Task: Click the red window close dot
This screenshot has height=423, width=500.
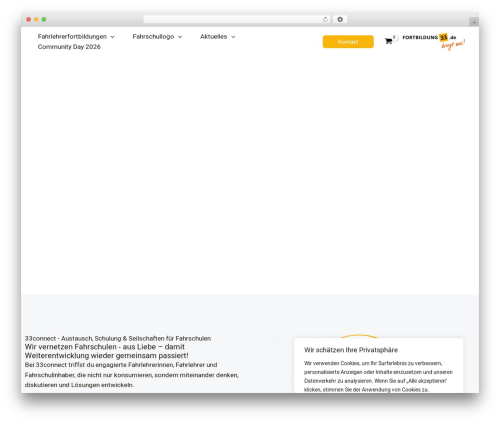Action: tap(29, 20)
